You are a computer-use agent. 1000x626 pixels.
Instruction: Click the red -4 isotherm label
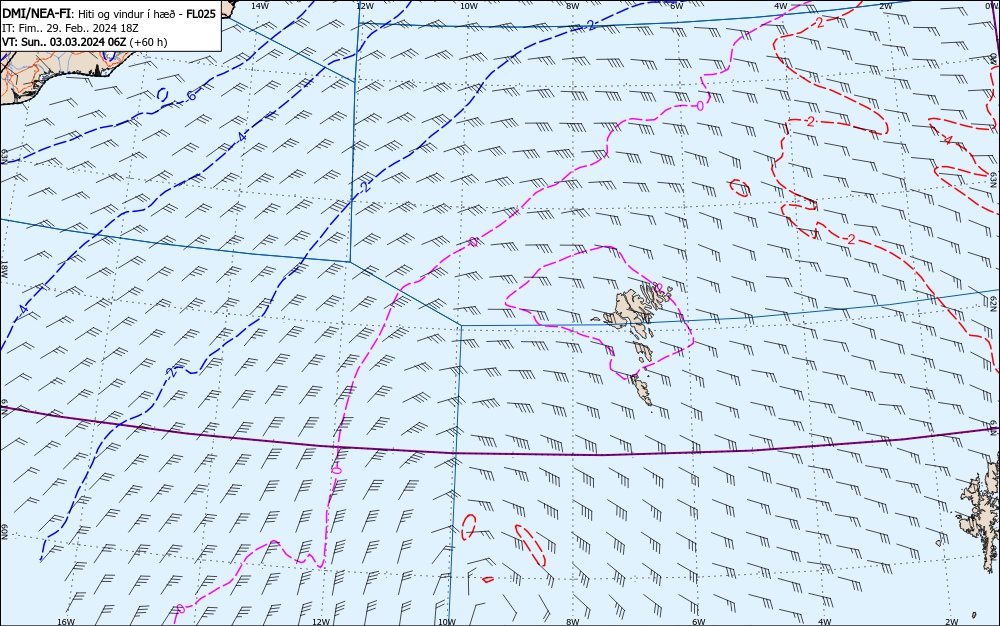(x=946, y=140)
